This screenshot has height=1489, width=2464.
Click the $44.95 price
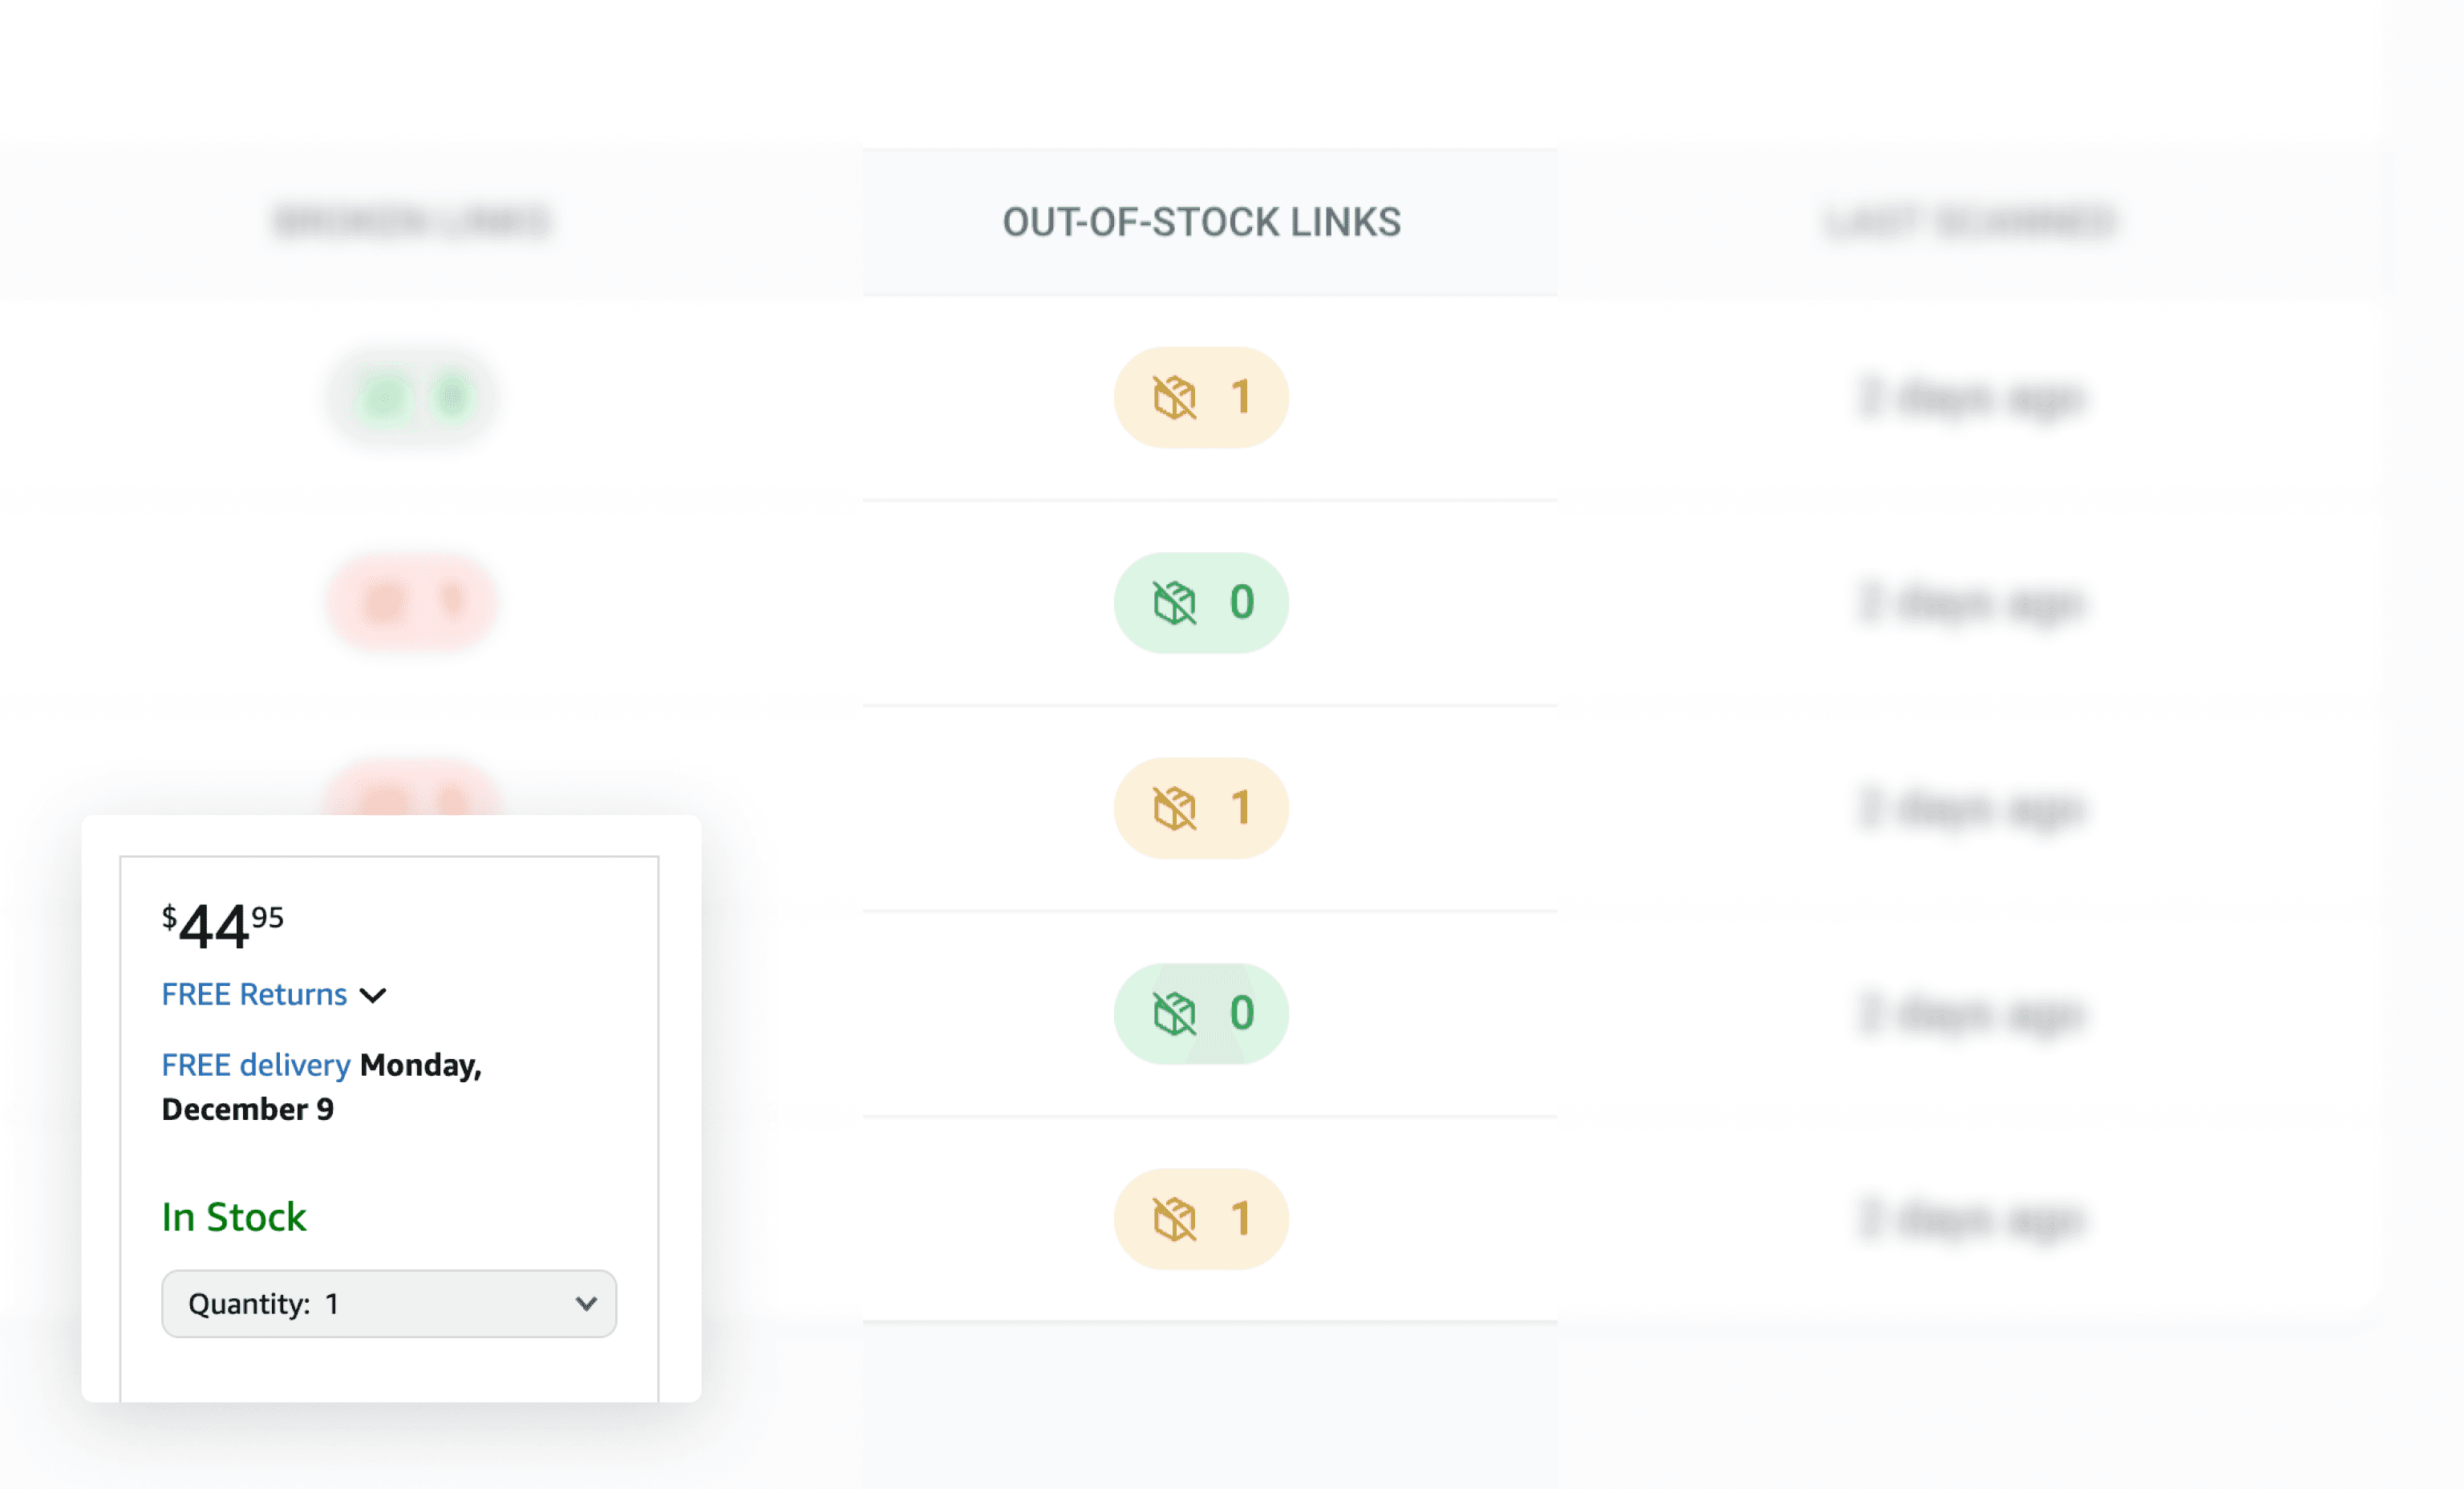[x=223, y=926]
